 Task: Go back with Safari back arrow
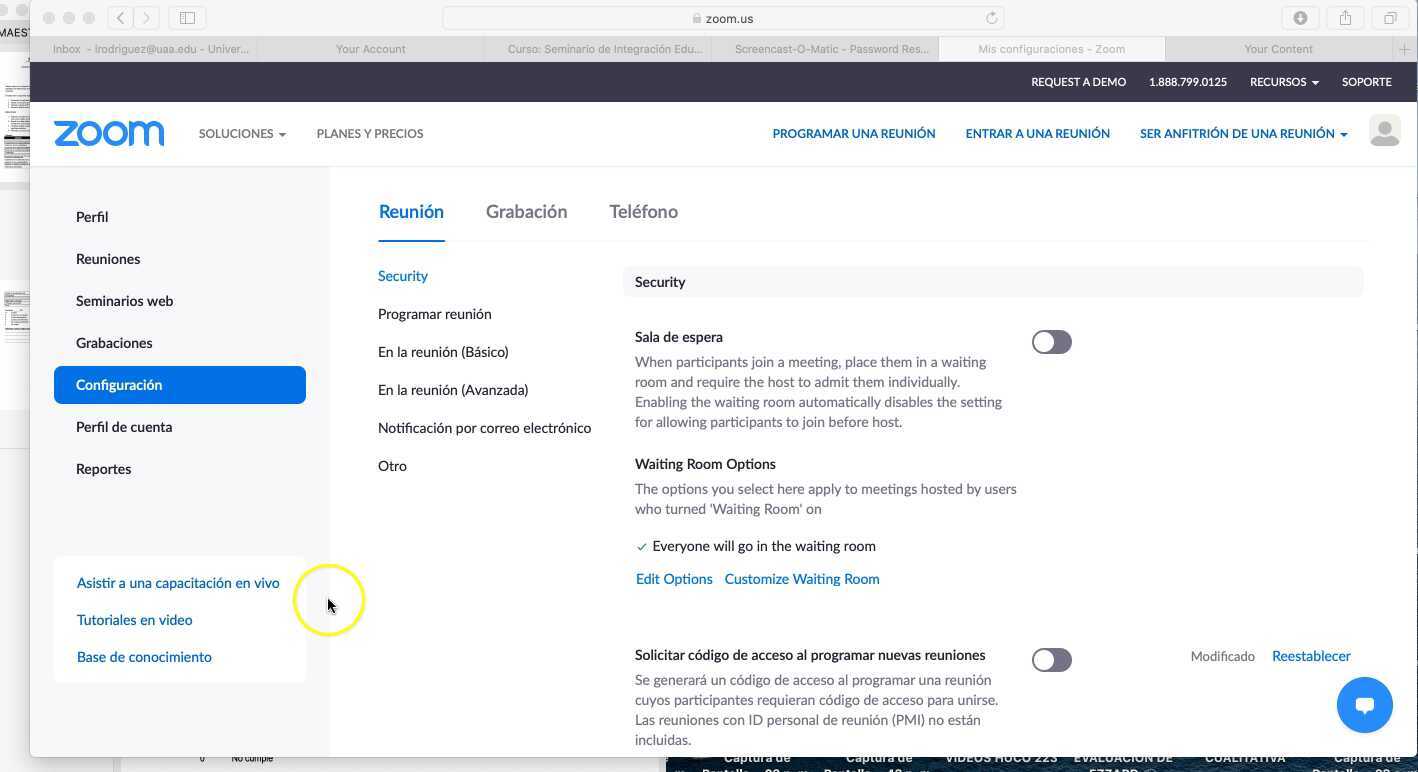click(x=120, y=18)
